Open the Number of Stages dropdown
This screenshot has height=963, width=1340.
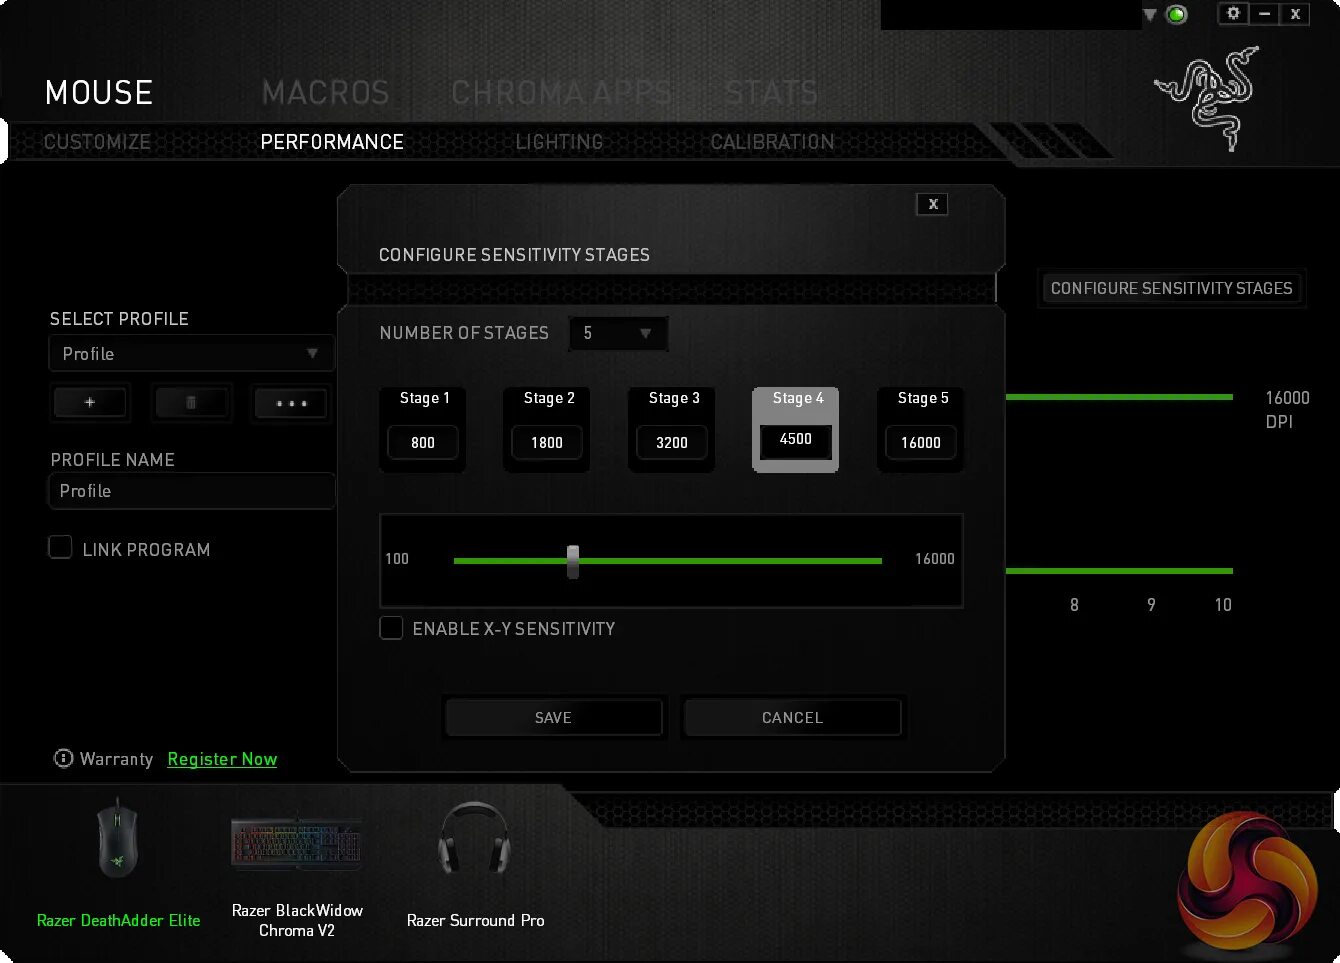click(x=618, y=333)
